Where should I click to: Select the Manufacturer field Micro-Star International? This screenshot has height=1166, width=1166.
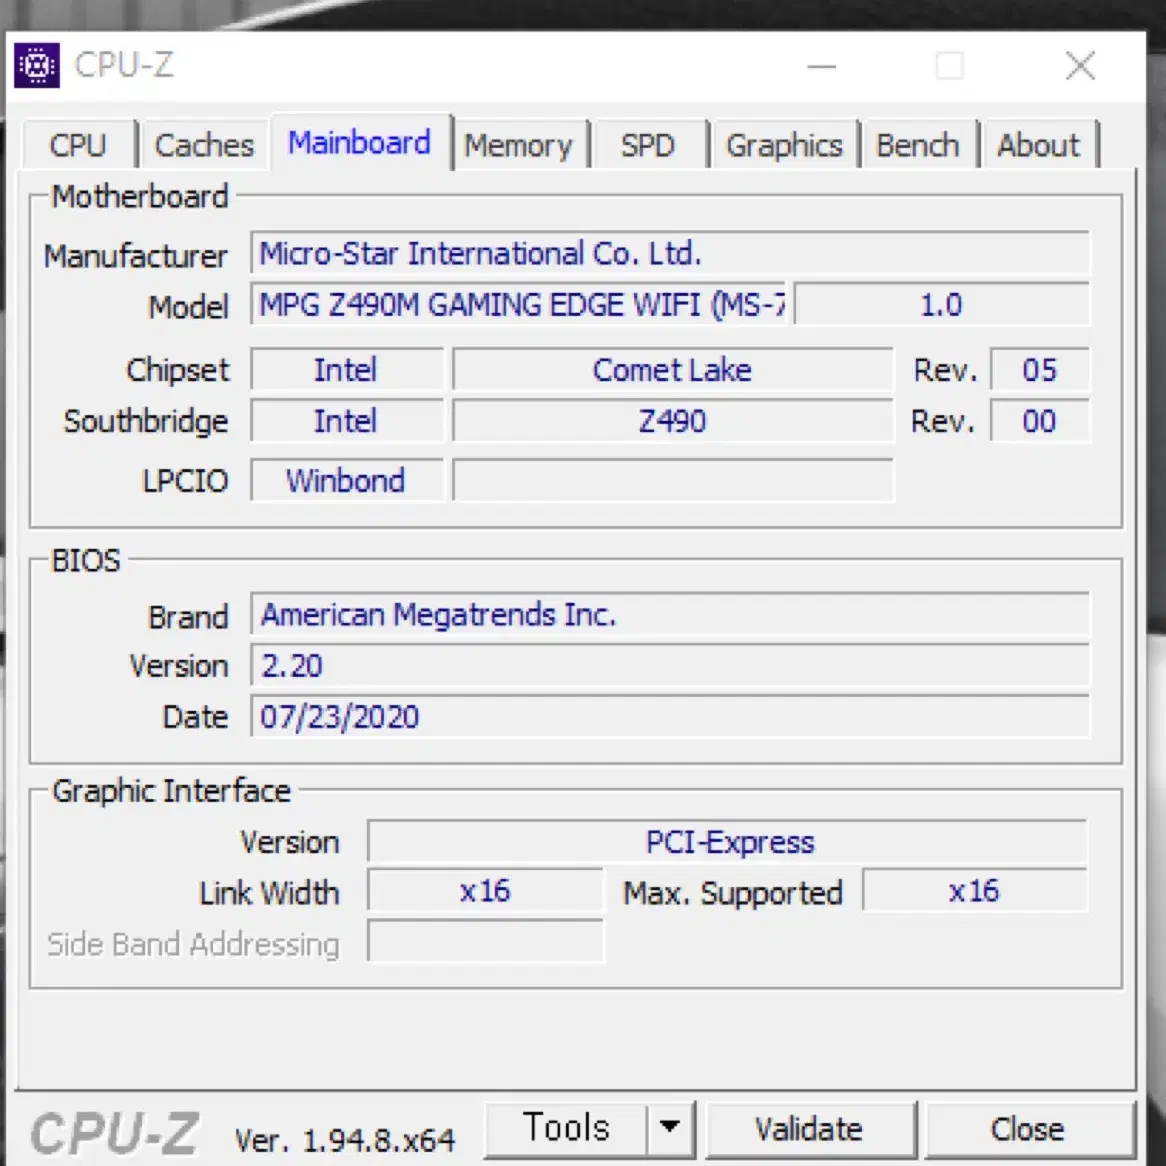click(670, 254)
